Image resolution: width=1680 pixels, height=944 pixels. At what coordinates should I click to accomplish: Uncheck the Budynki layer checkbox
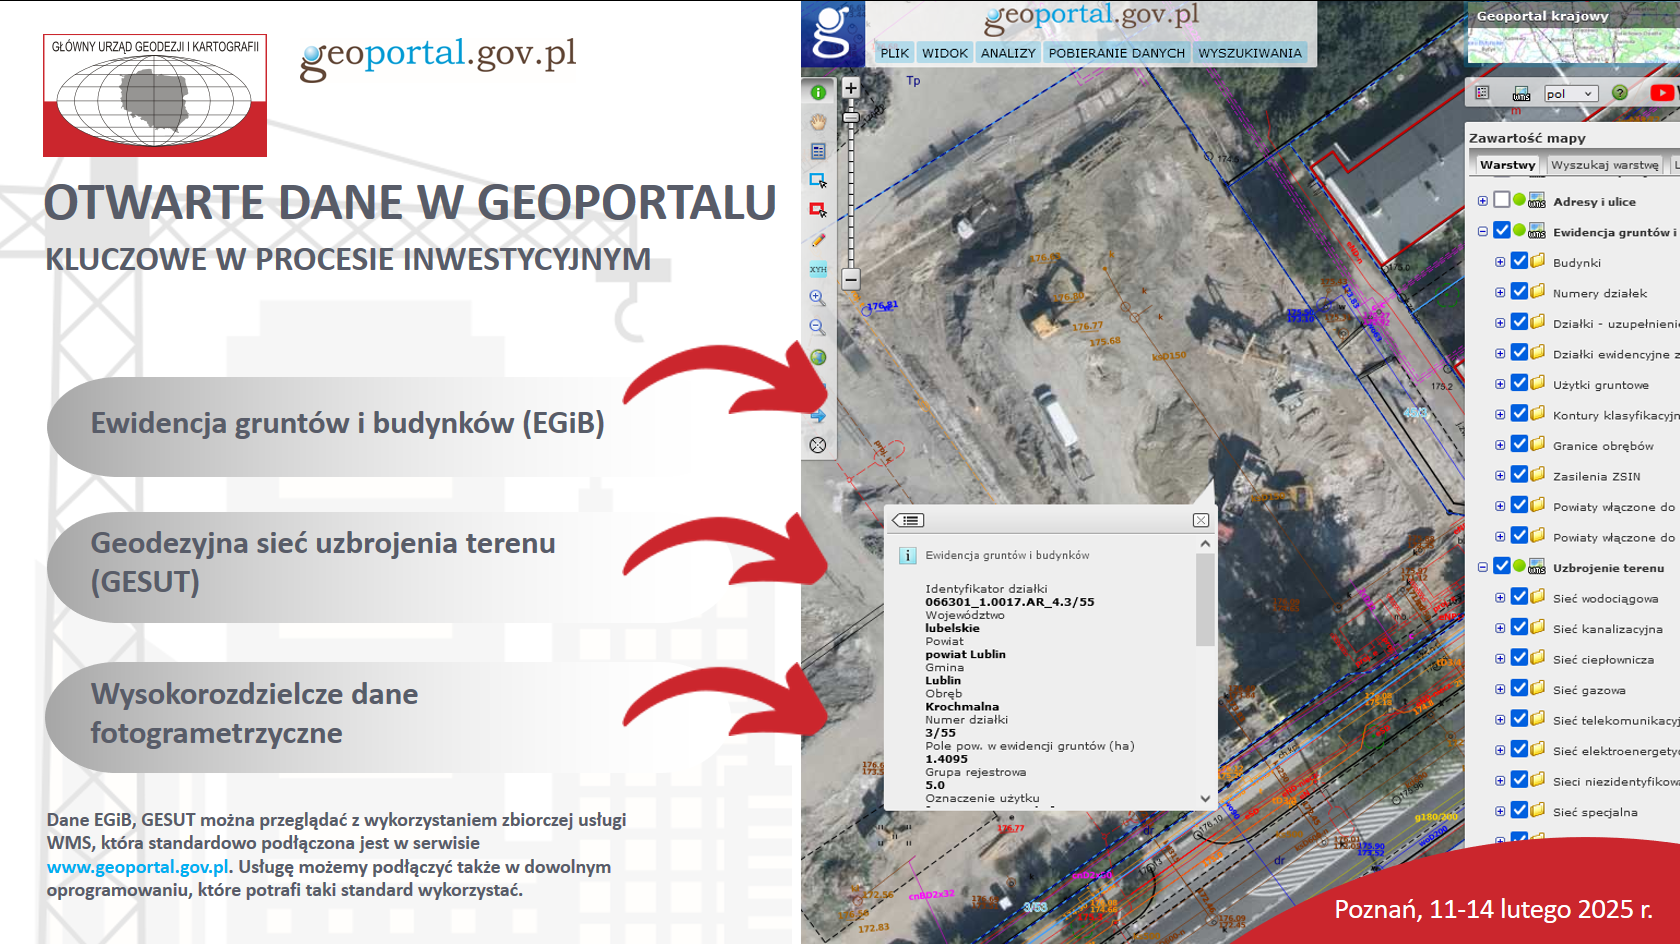1519,261
